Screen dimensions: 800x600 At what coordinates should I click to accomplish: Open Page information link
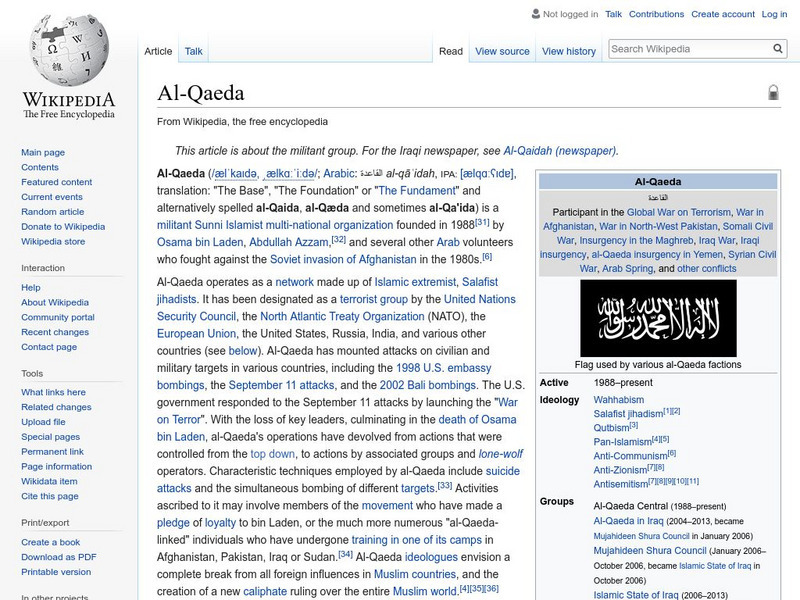[57, 466]
